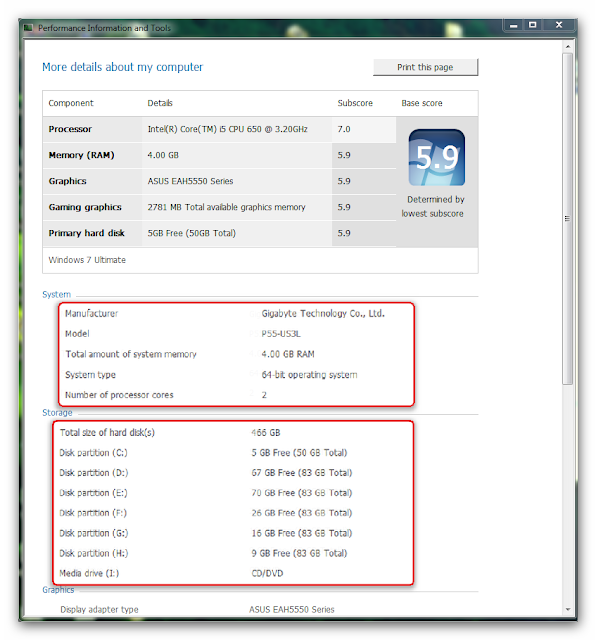Click 'Disk partition (E:)' label
The width and height of the screenshot is (596, 640).
pyautogui.click(x=93, y=493)
